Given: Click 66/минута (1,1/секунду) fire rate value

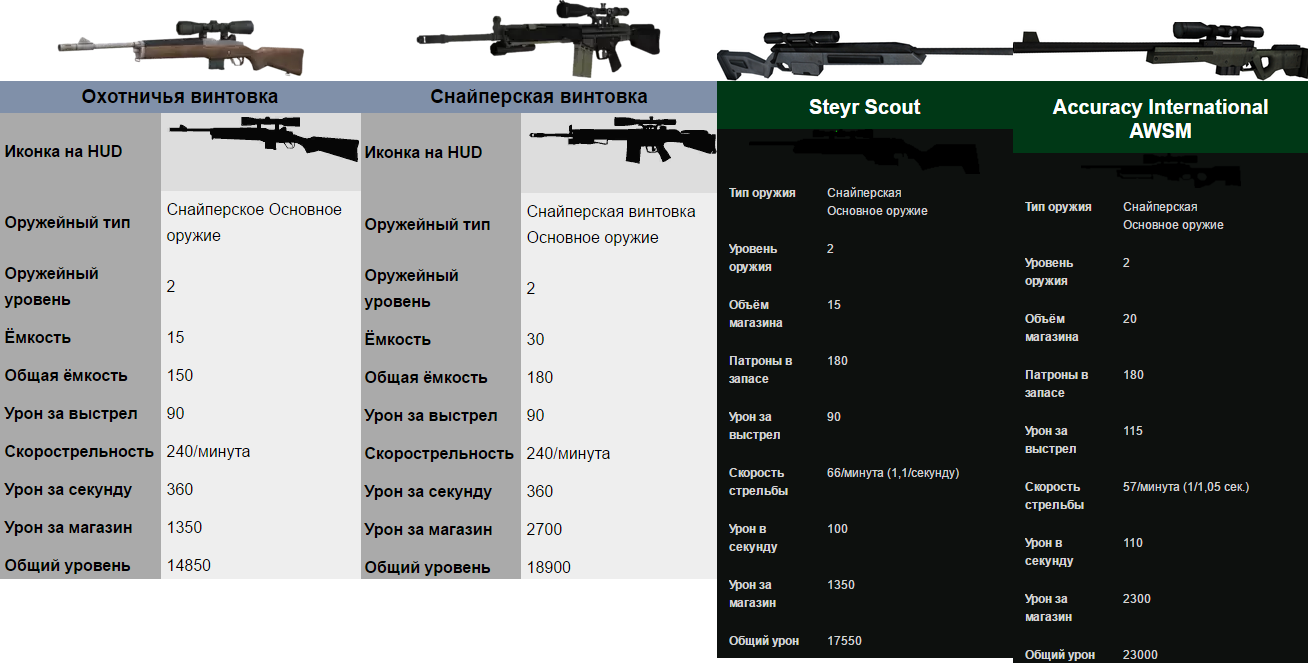Looking at the screenshot, I should pos(893,472).
